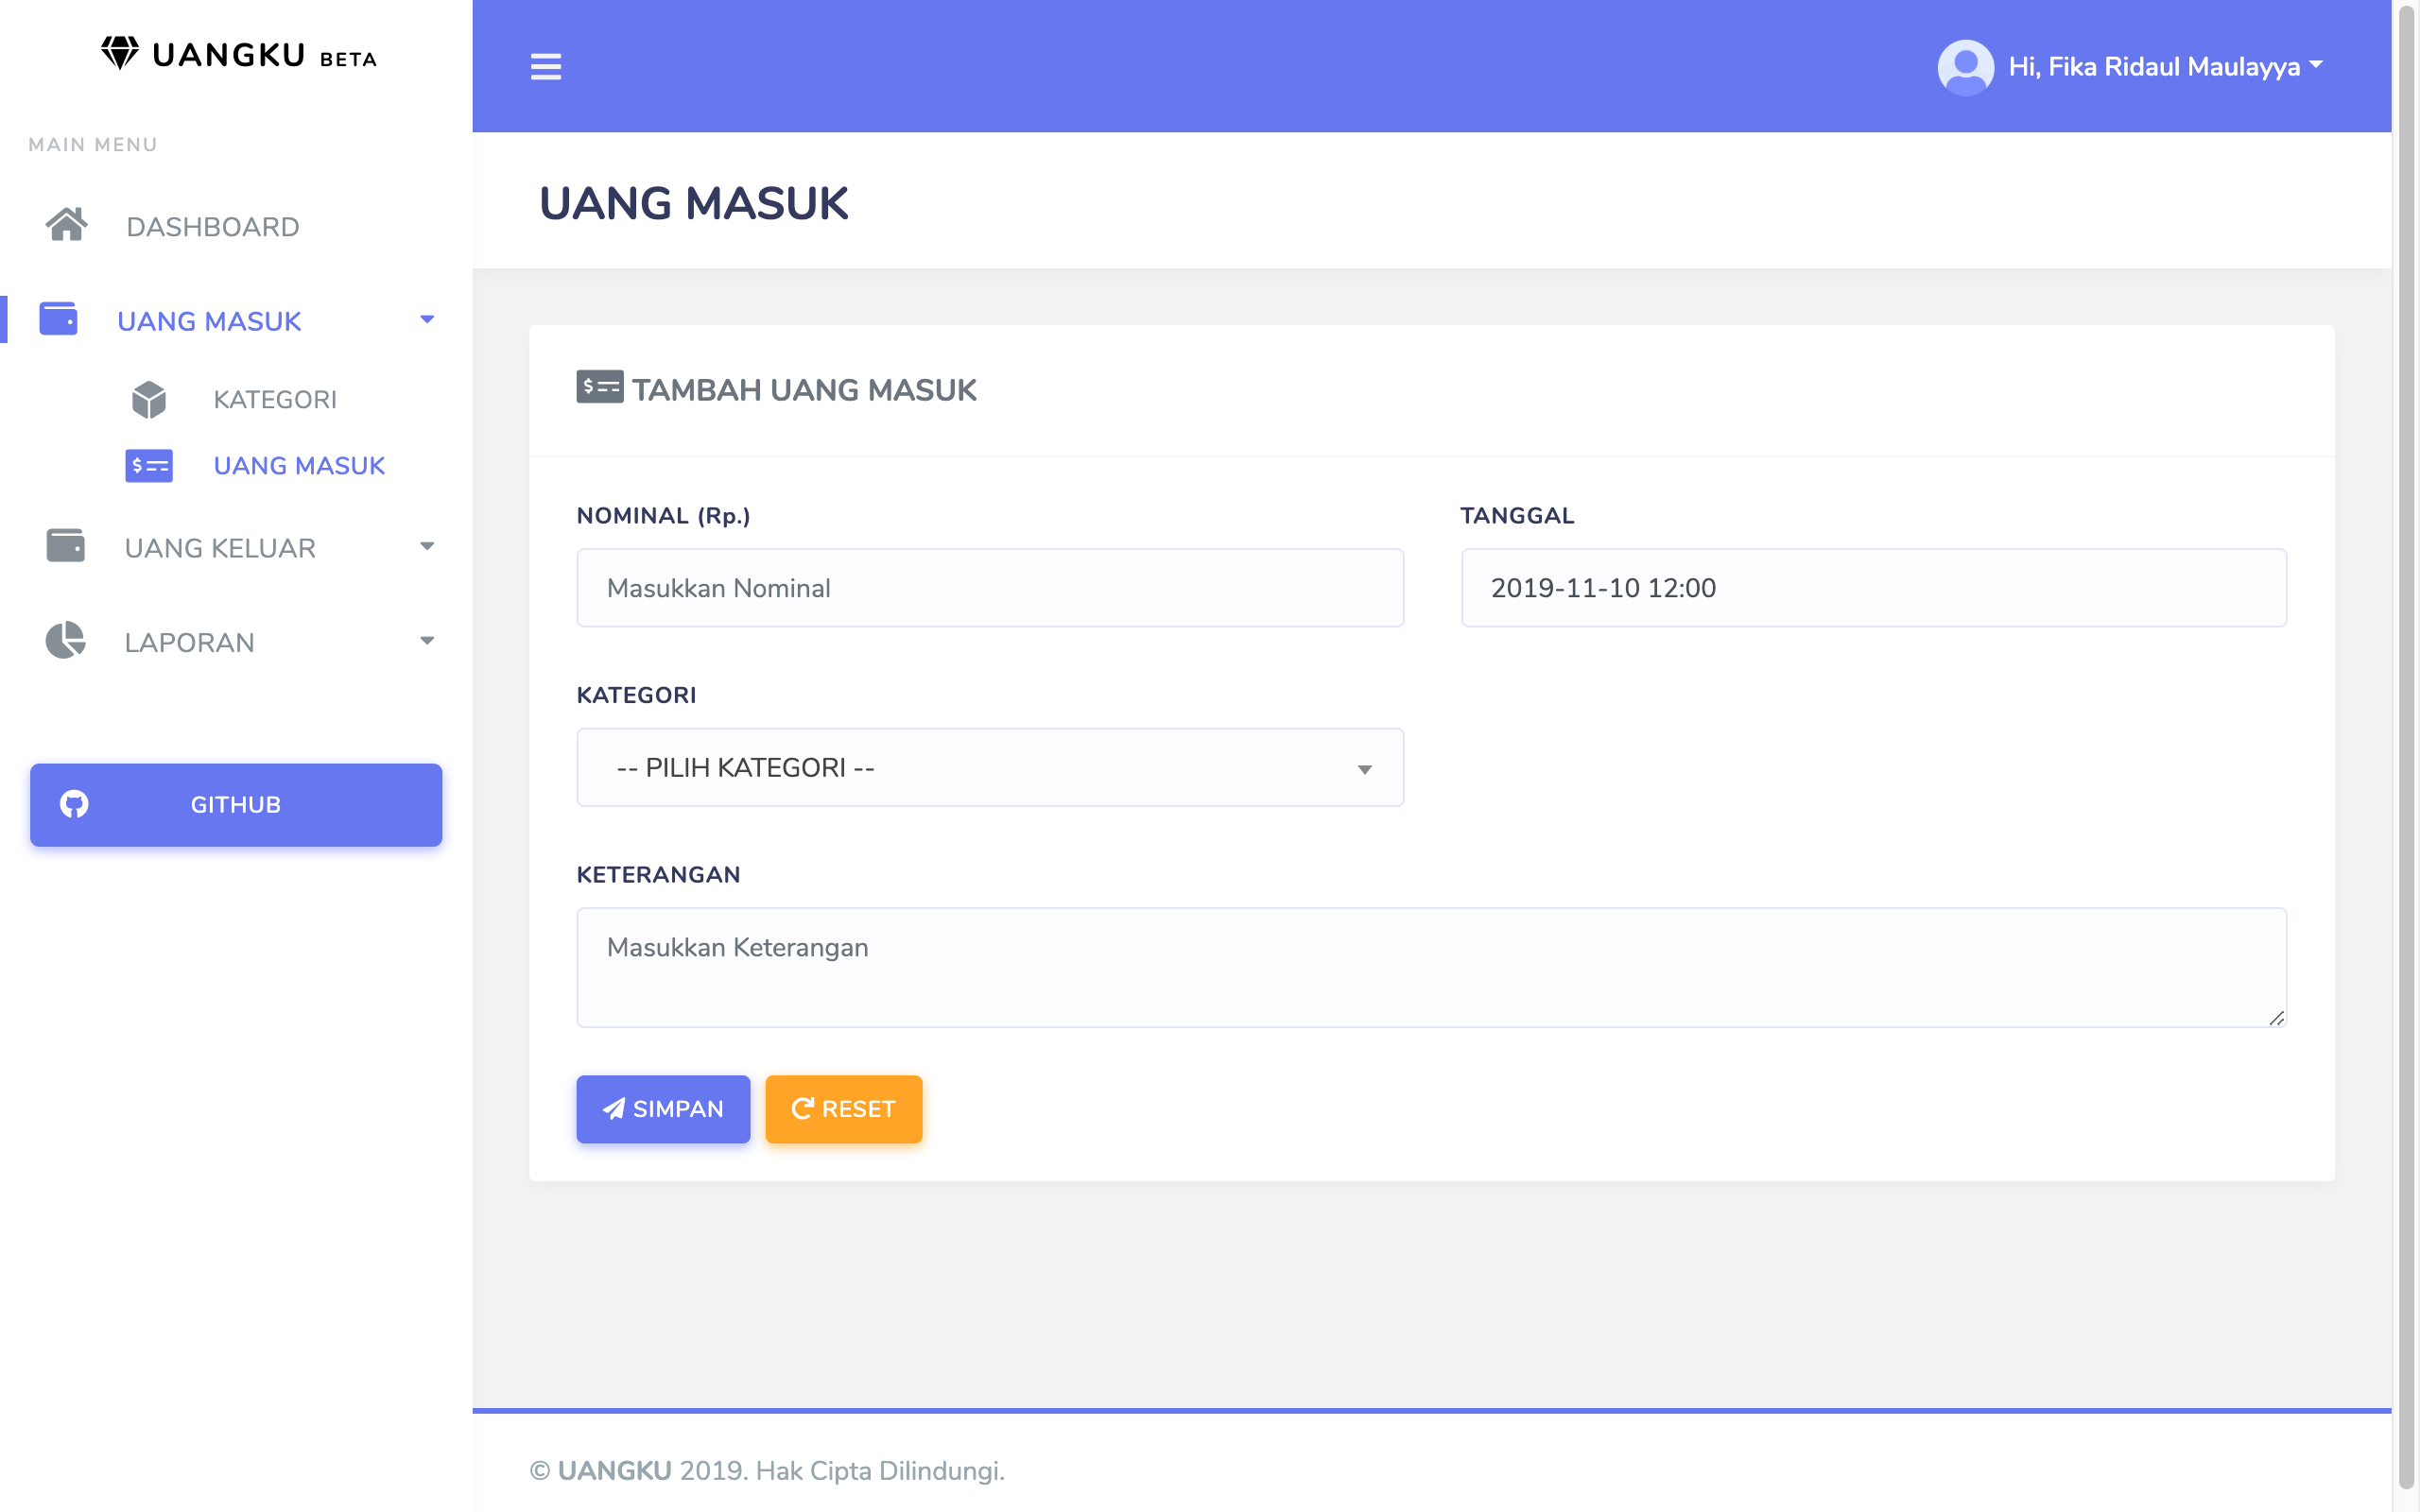Click the Laporan pie chart icon
Screen dimensions: 2420x1512
66,641
